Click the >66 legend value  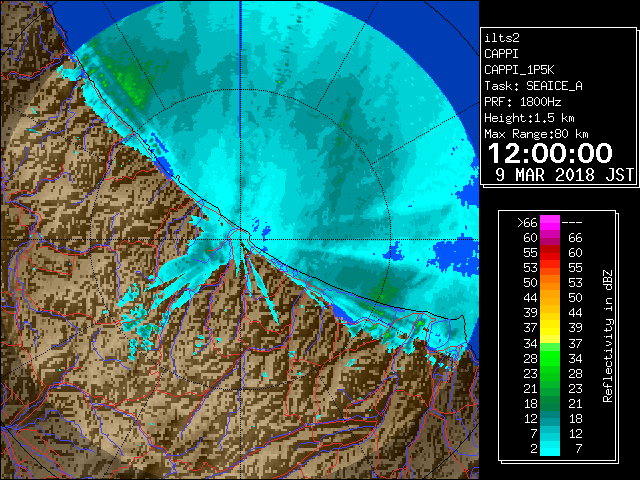pyautogui.click(x=527, y=223)
